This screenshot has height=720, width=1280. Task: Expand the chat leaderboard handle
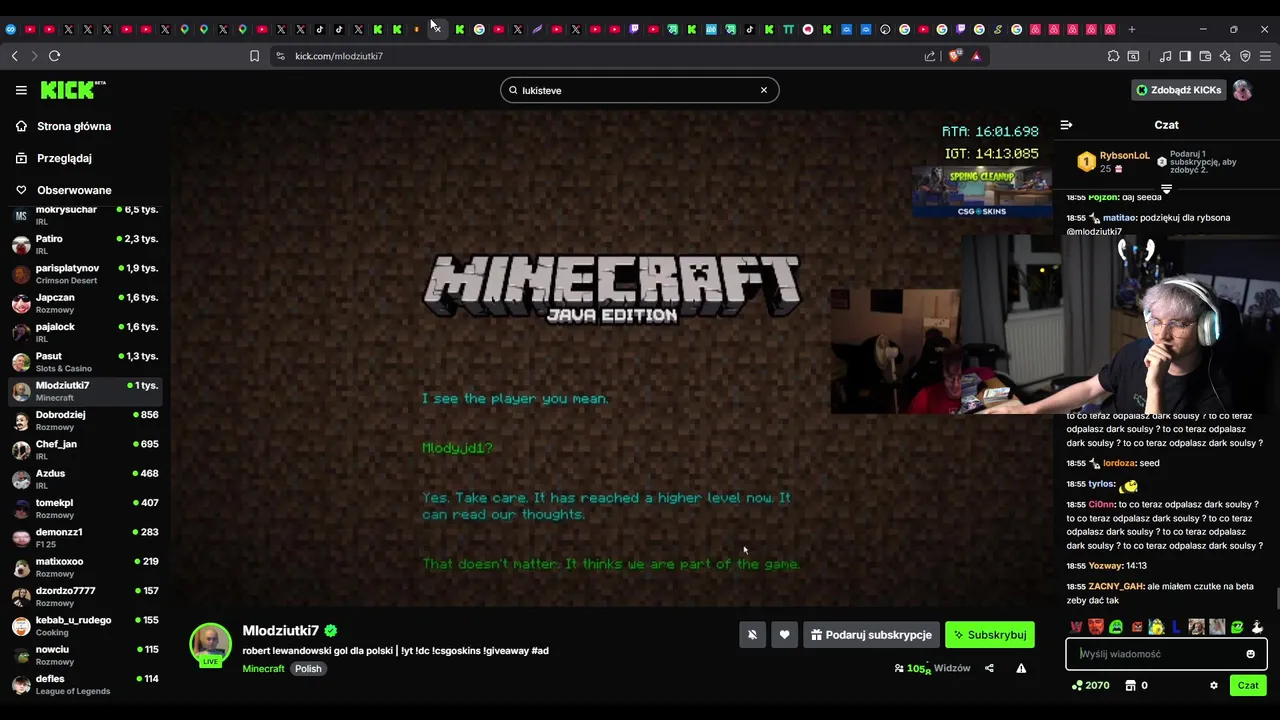[1166, 188]
